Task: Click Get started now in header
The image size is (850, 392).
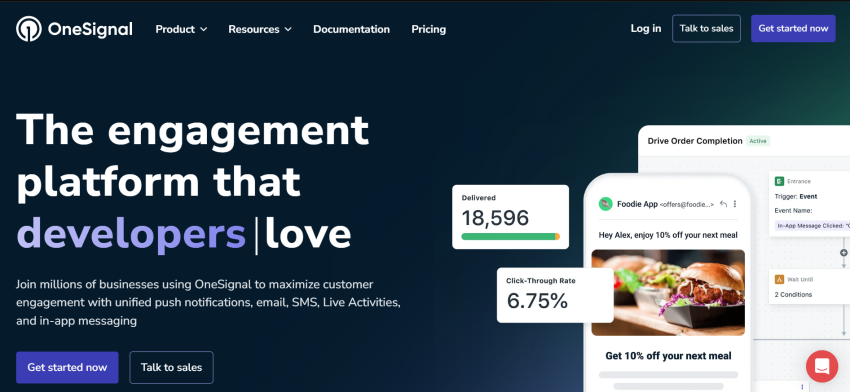Action: tap(793, 29)
